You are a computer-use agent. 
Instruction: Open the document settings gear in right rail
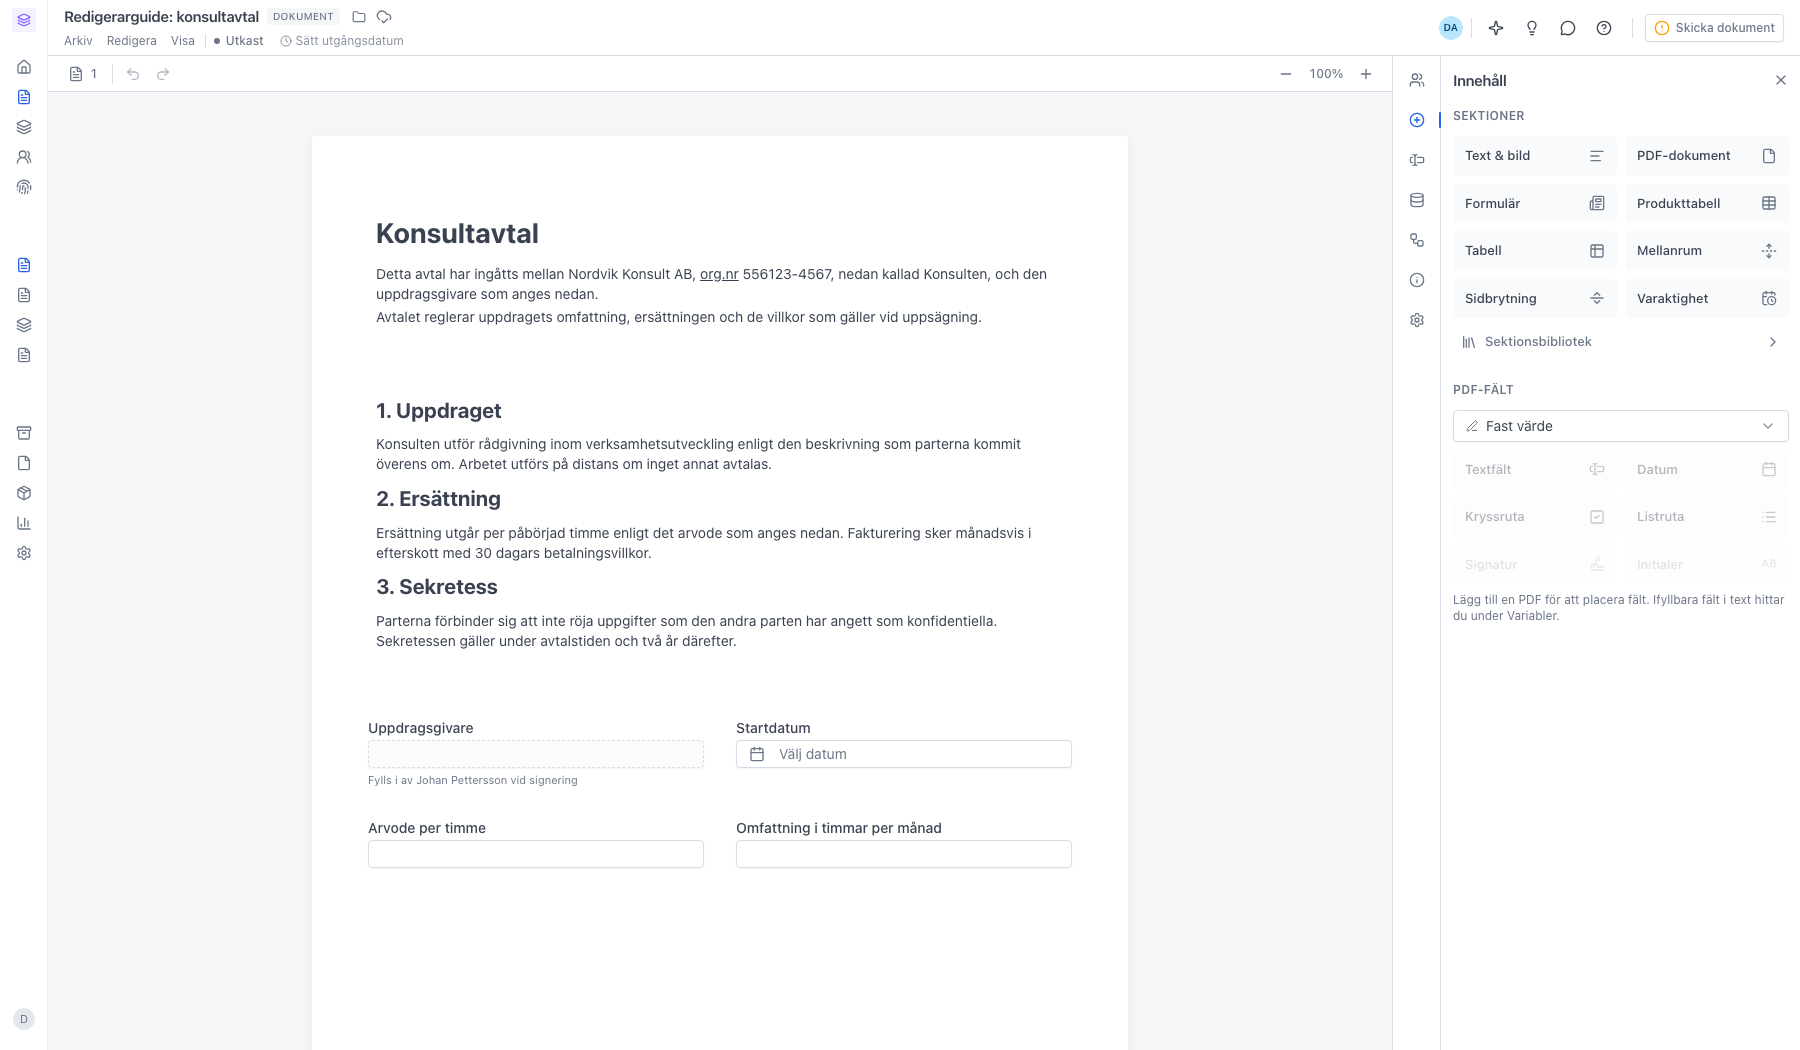pos(1417,320)
